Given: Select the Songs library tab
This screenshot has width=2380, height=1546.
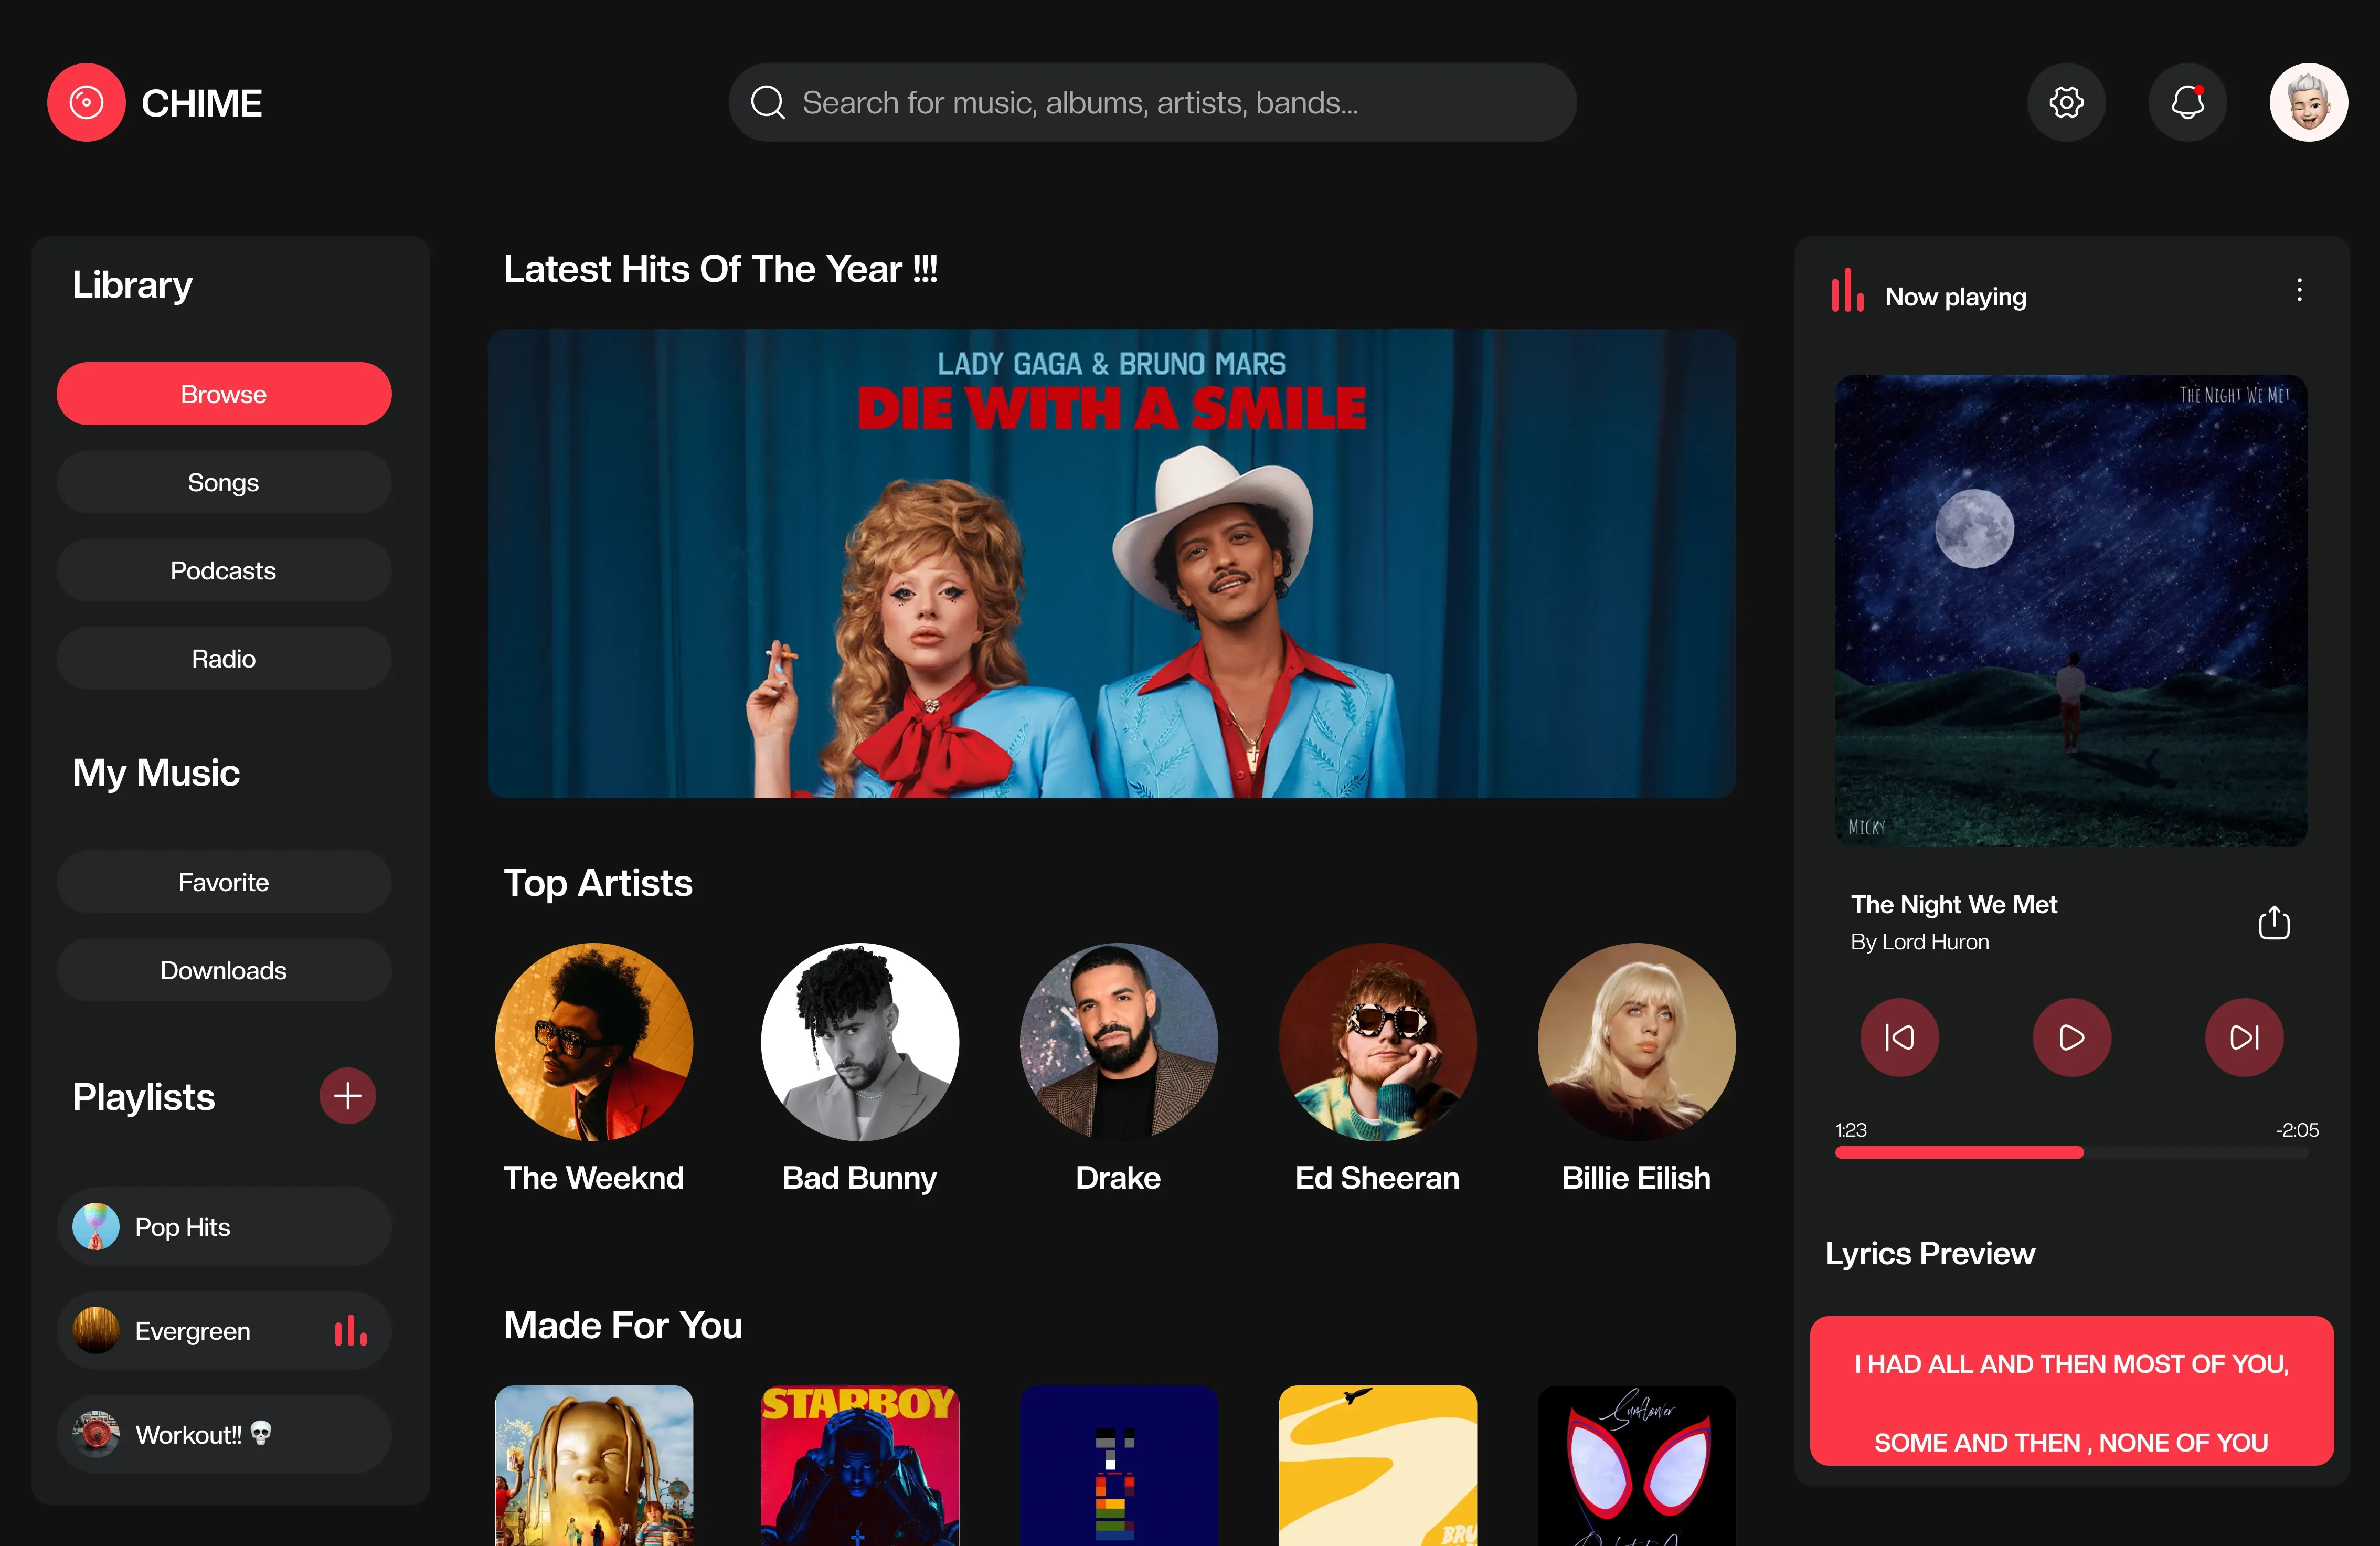Looking at the screenshot, I should click(x=224, y=482).
